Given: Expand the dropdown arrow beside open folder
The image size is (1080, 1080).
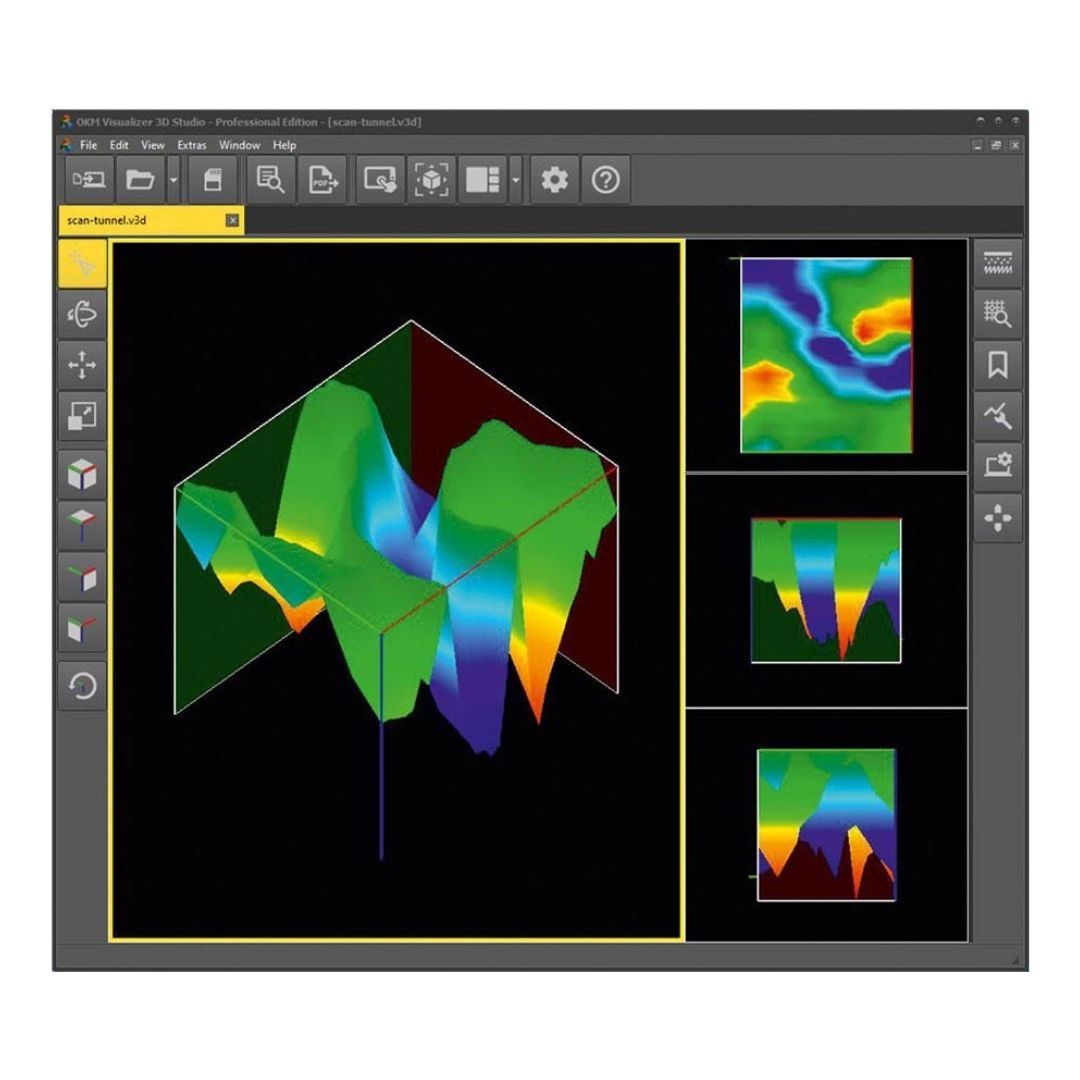Looking at the screenshot, I should coord(174,180).
